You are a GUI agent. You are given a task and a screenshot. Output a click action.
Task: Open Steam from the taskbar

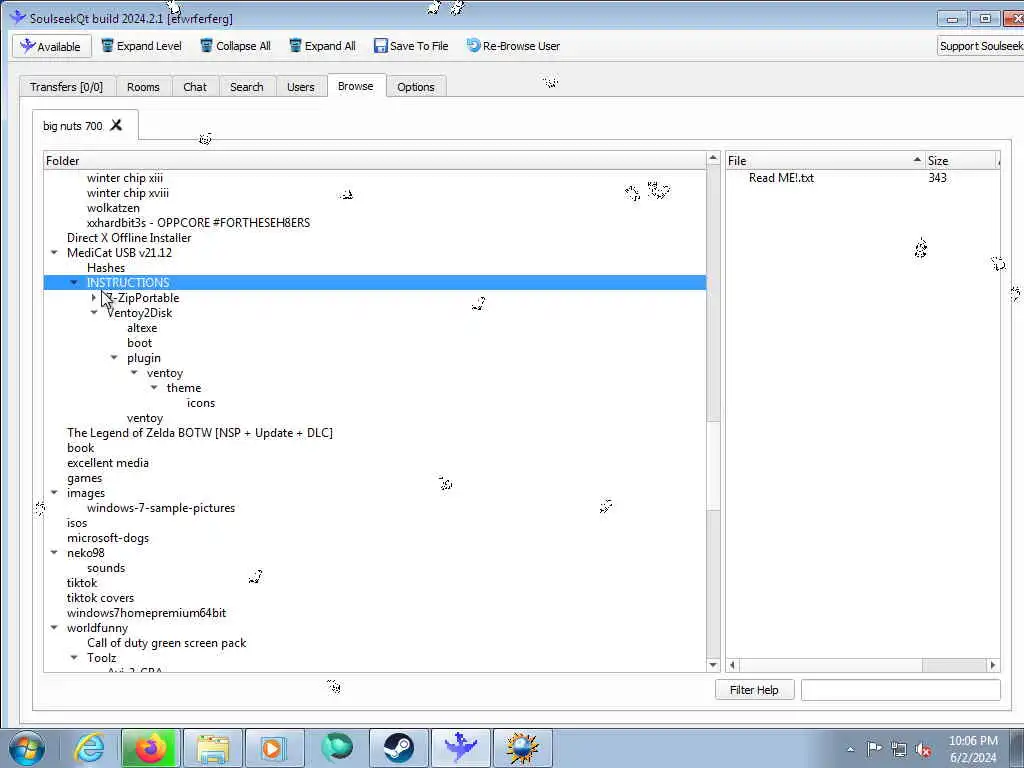[398, 748]
